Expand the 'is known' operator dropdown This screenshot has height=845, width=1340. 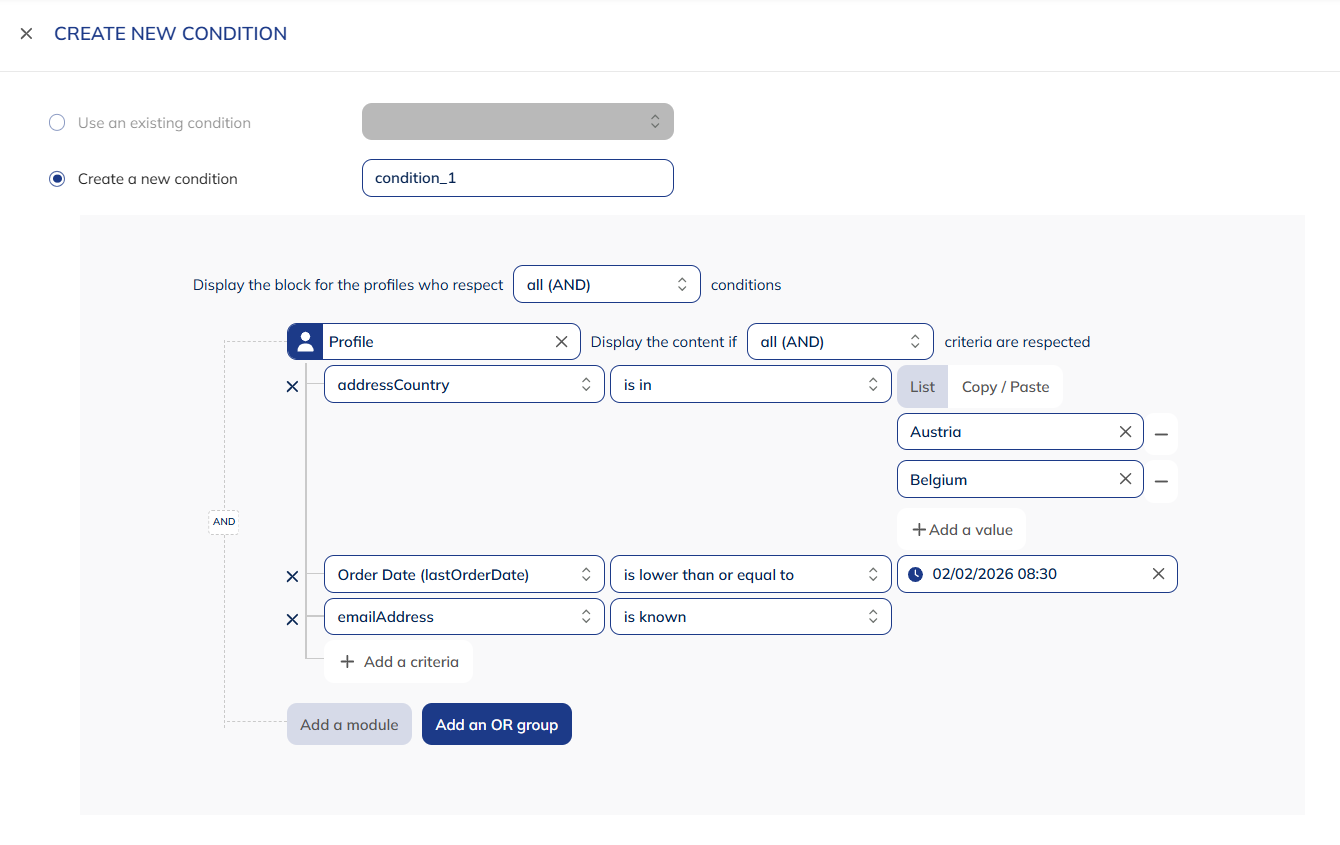[x=750, y=617]
